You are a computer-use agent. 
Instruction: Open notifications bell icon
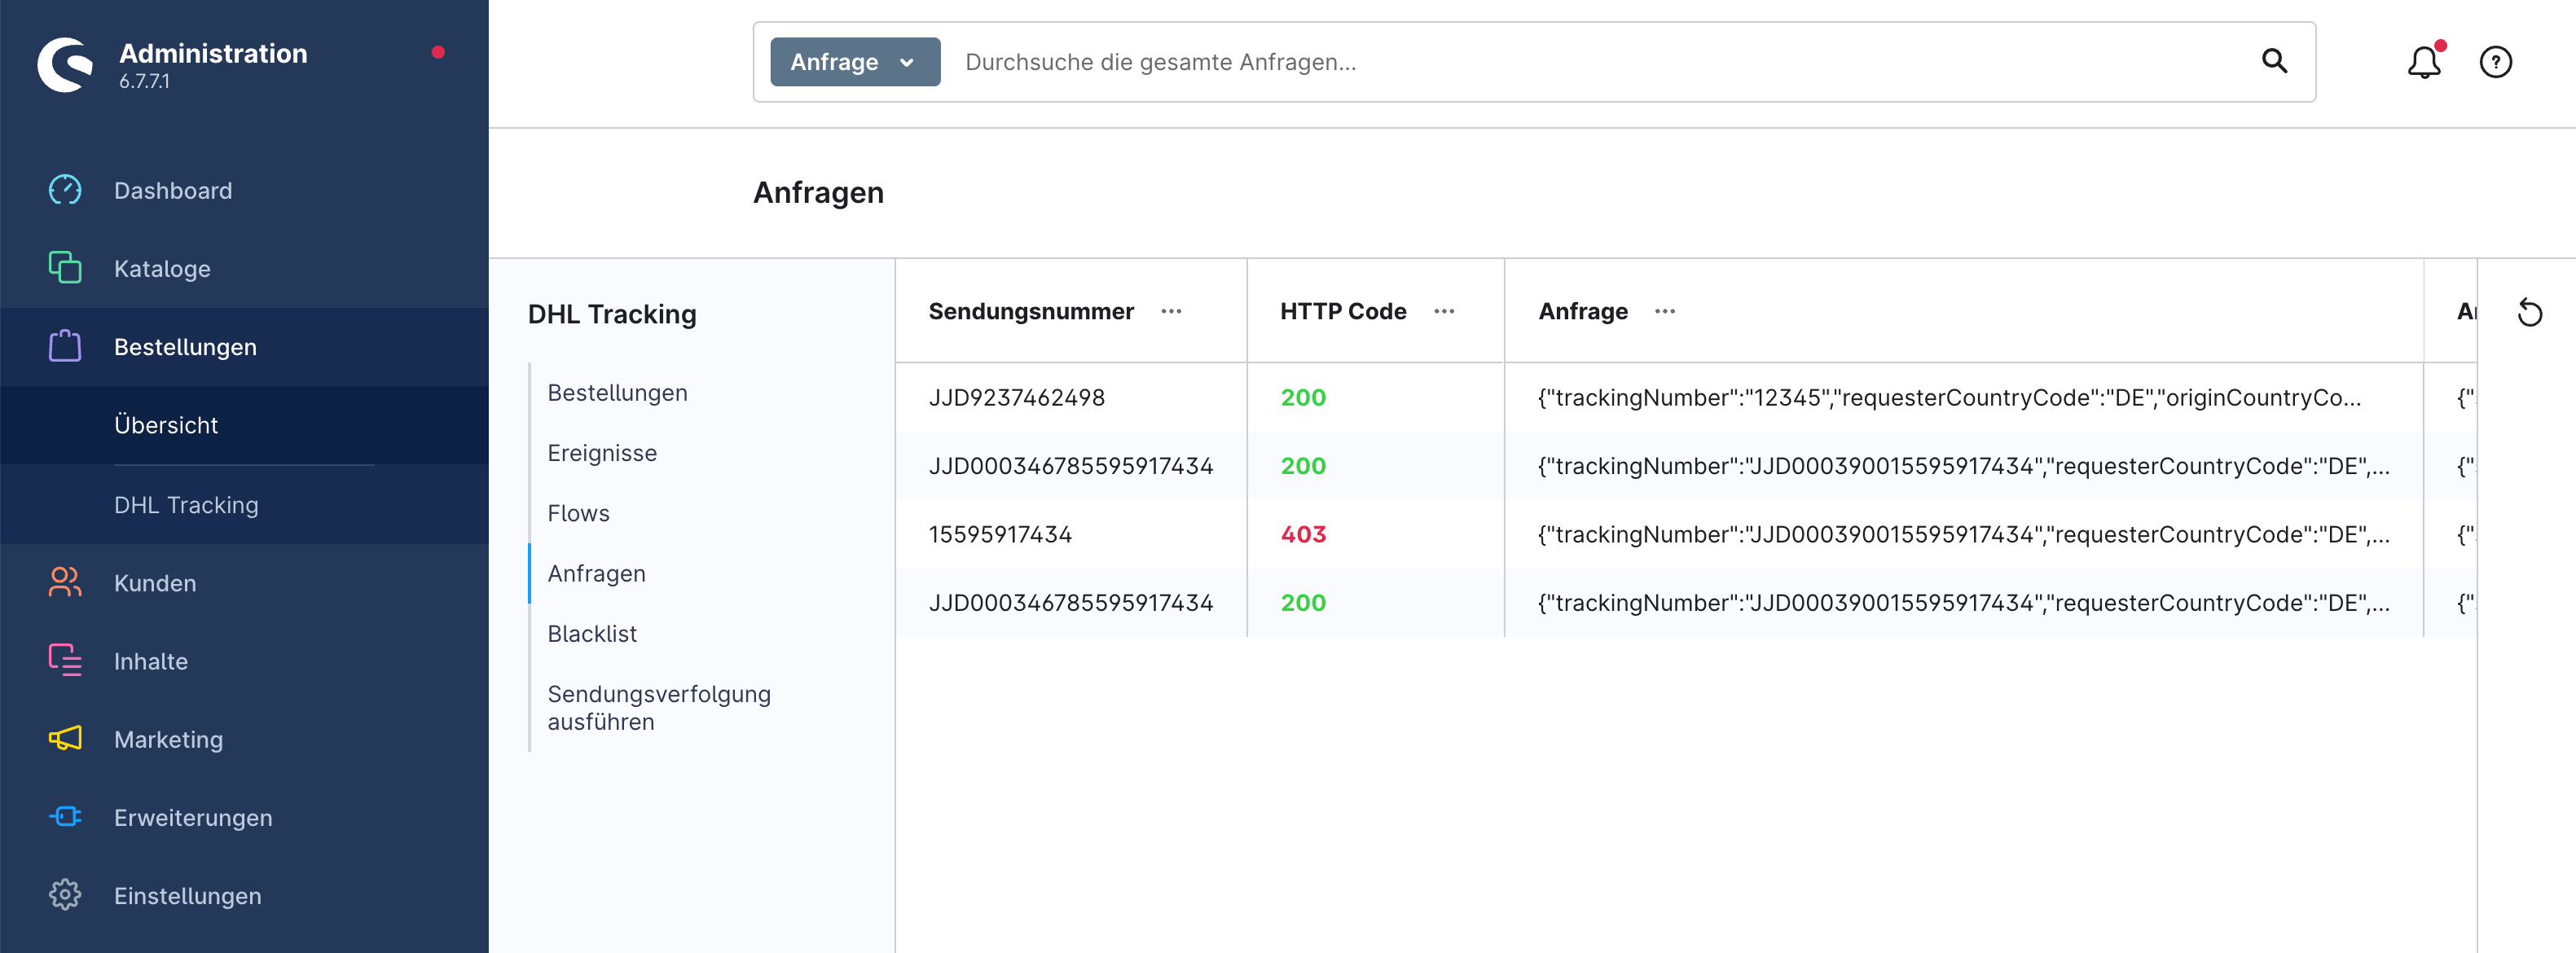coord(2423,62)
